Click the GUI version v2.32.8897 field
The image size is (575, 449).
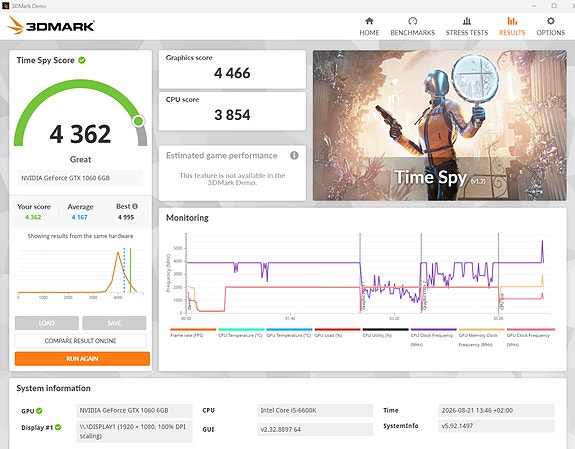tap(315, 429)
